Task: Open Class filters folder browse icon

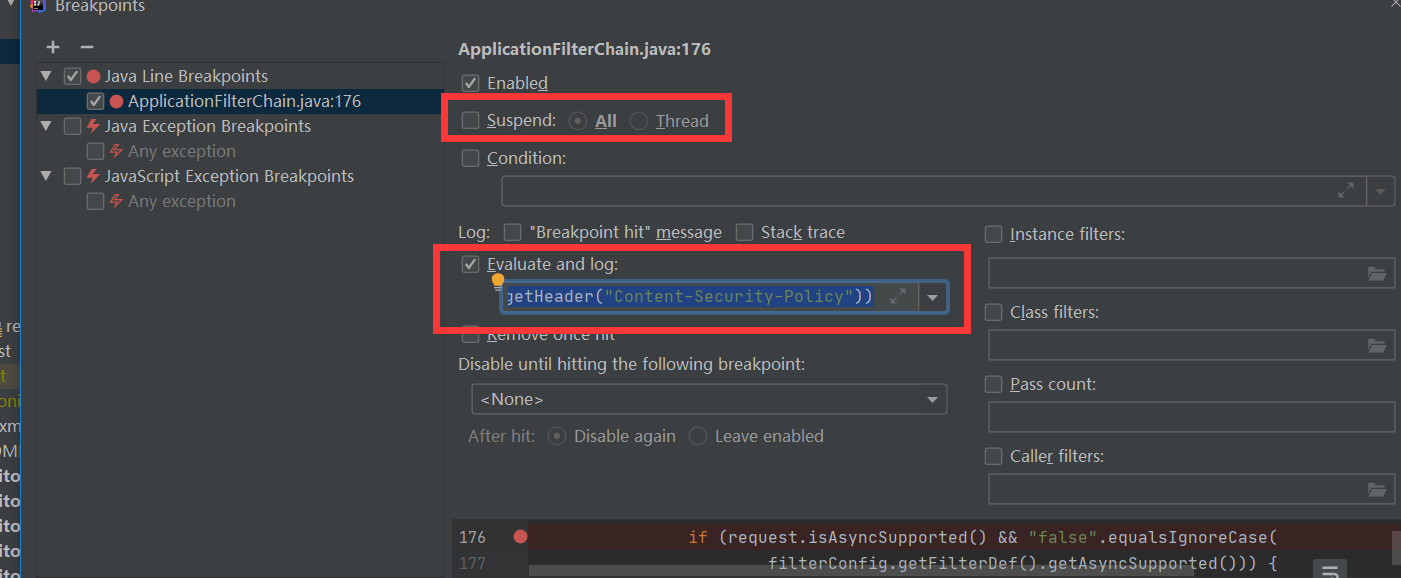Action: click(1377, 345)
